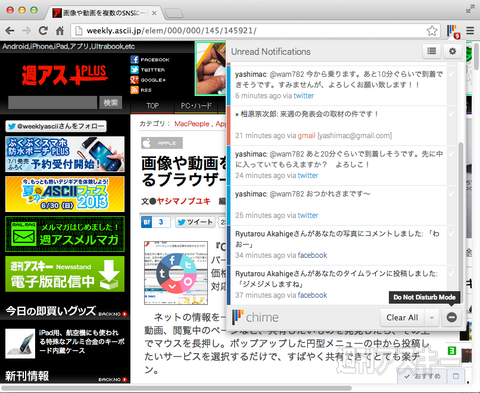
Task: Open gmail link in 21 minutes ago item
Action: pos(306,136)
